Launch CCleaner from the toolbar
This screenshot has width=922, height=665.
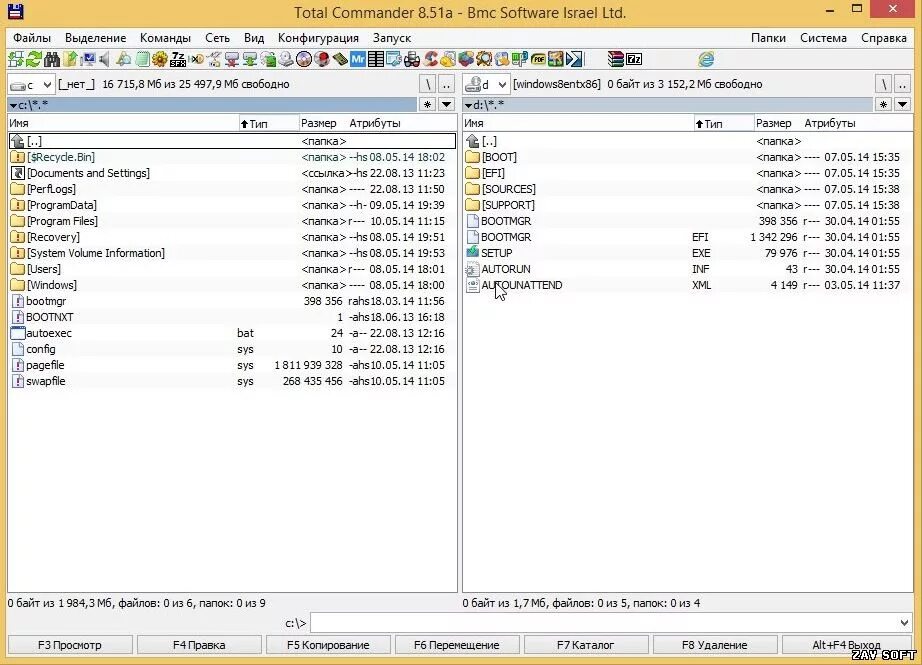(x=430, y=59)
